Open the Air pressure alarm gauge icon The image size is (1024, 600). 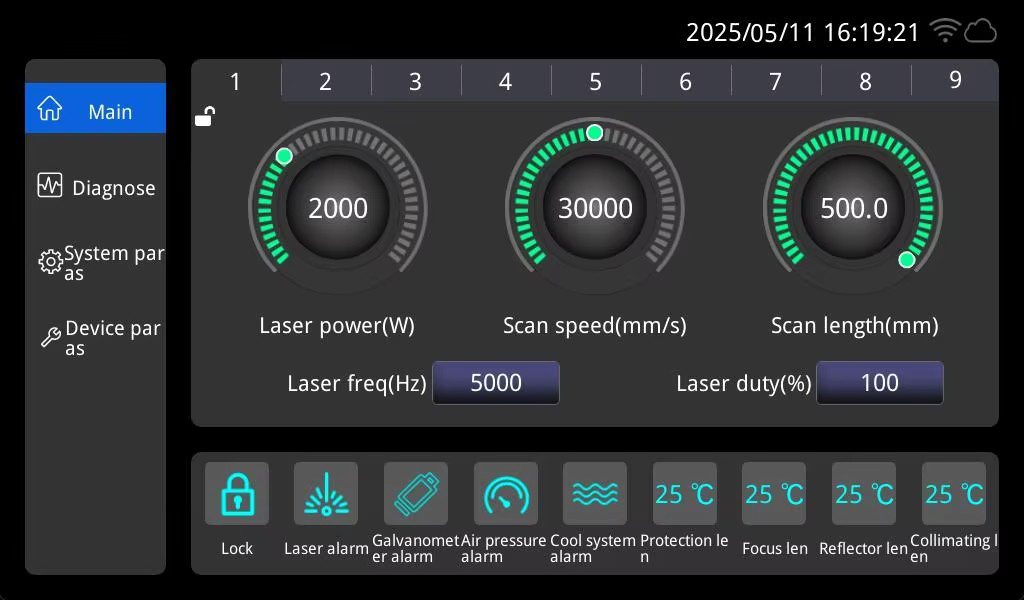(505, 494)
